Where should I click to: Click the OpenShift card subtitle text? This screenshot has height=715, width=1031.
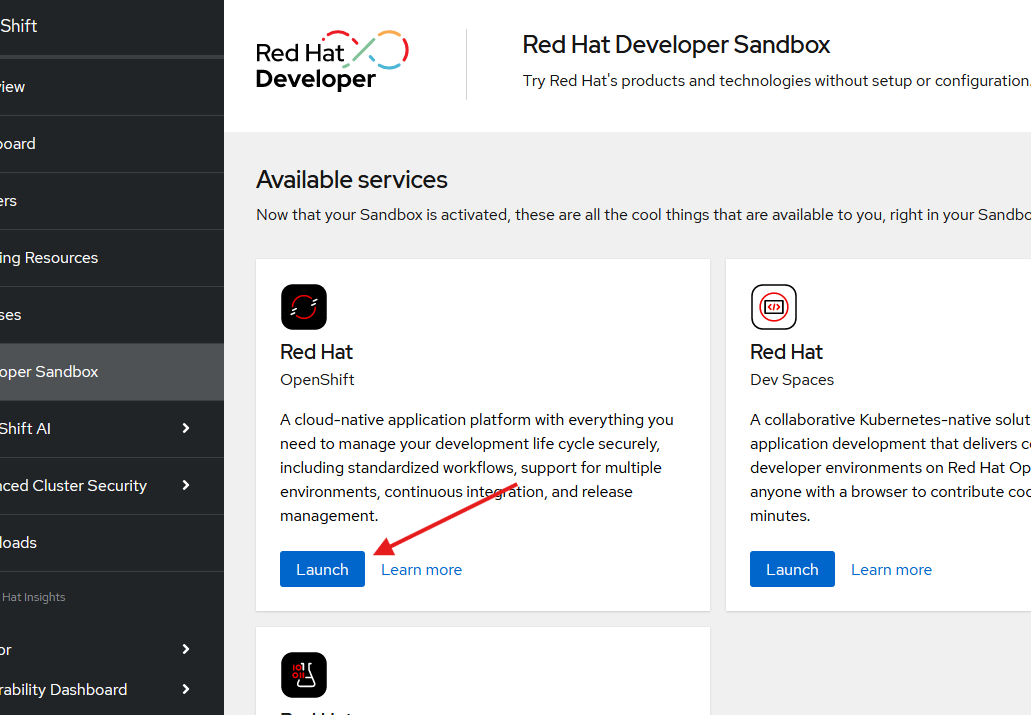coord(317,380)
